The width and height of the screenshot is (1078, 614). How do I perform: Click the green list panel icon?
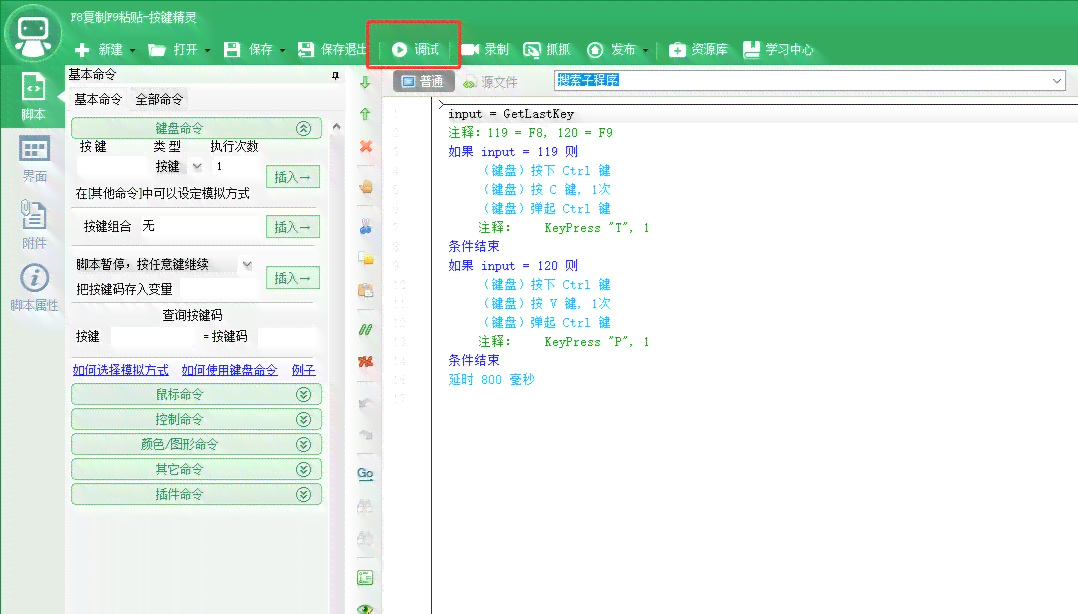point(365,578)
